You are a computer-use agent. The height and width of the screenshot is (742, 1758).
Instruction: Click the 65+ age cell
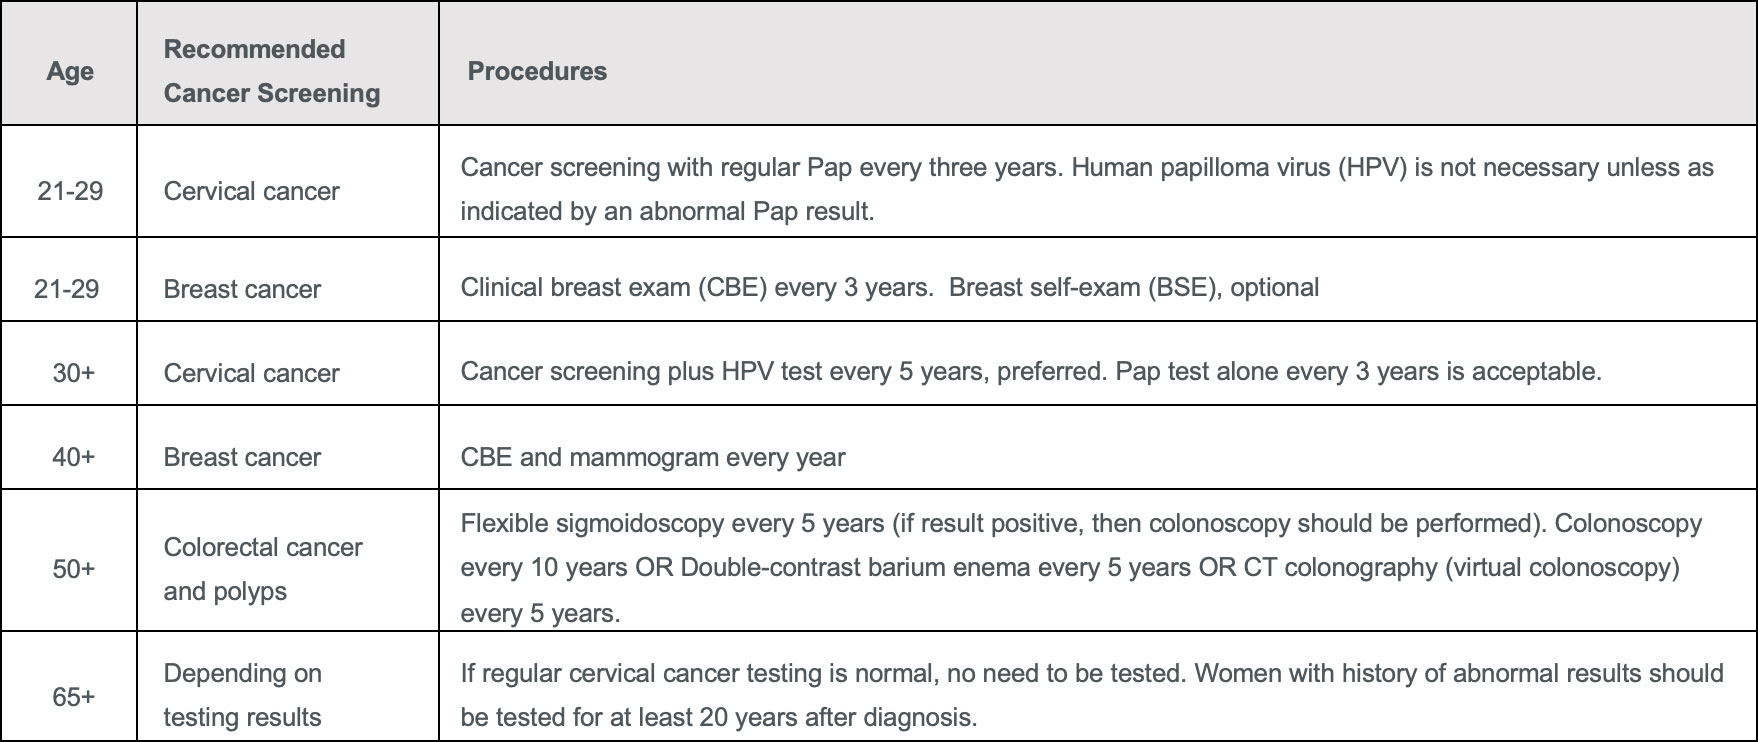pyautogui.click(x=73, y=696)
